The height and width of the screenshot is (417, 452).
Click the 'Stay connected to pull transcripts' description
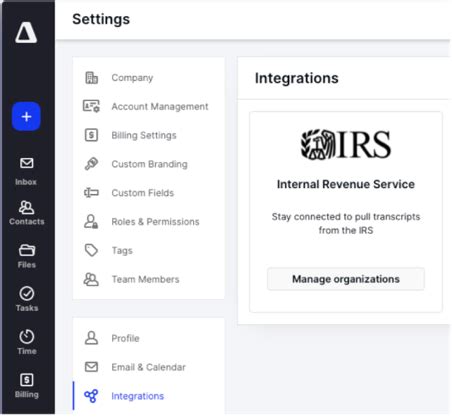pyautogui.click(x=346, y=223)
